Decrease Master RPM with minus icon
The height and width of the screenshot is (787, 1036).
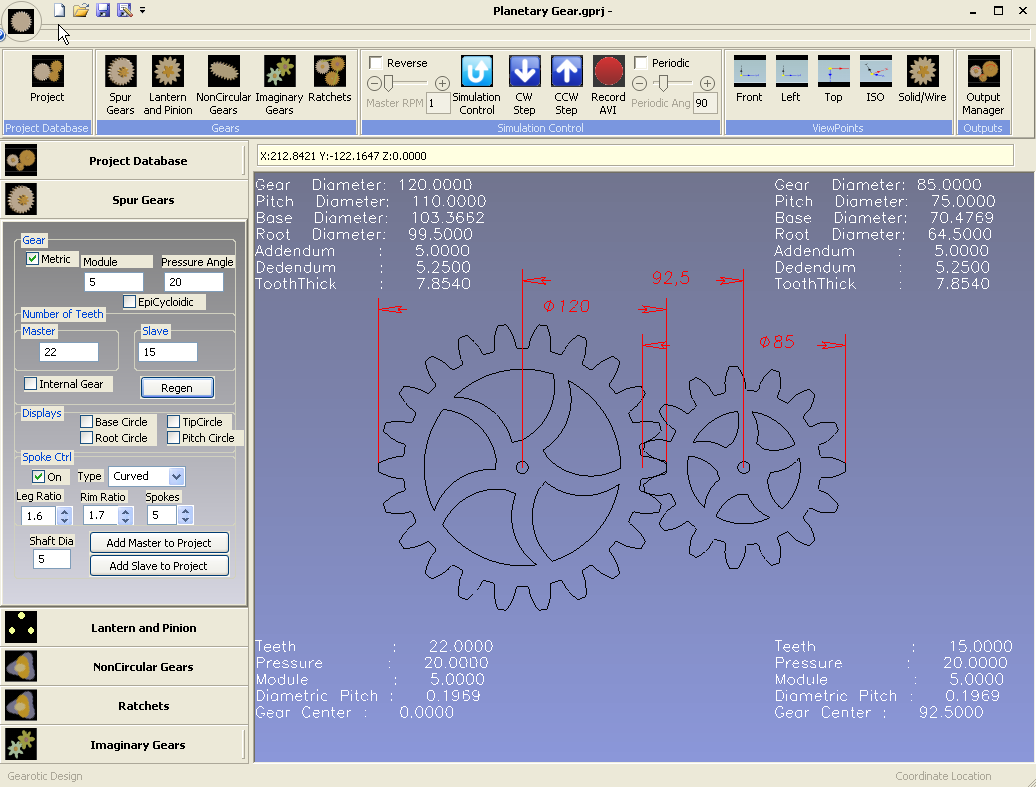(x=374, y=83)
